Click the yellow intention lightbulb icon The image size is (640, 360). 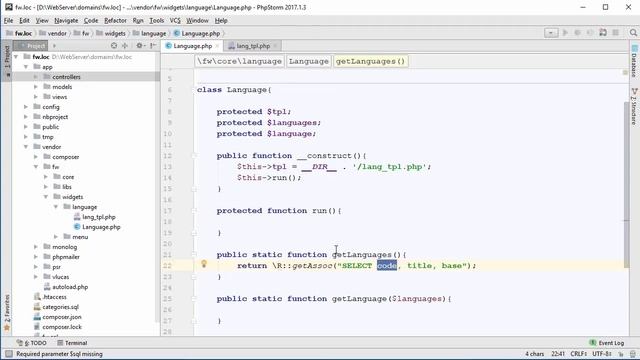[x=204, y=264]
